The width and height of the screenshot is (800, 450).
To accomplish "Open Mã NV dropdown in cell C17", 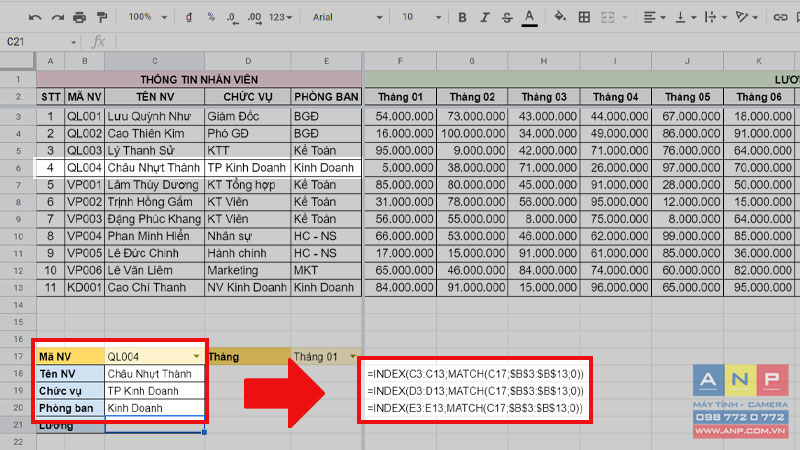I will [196, 356].
